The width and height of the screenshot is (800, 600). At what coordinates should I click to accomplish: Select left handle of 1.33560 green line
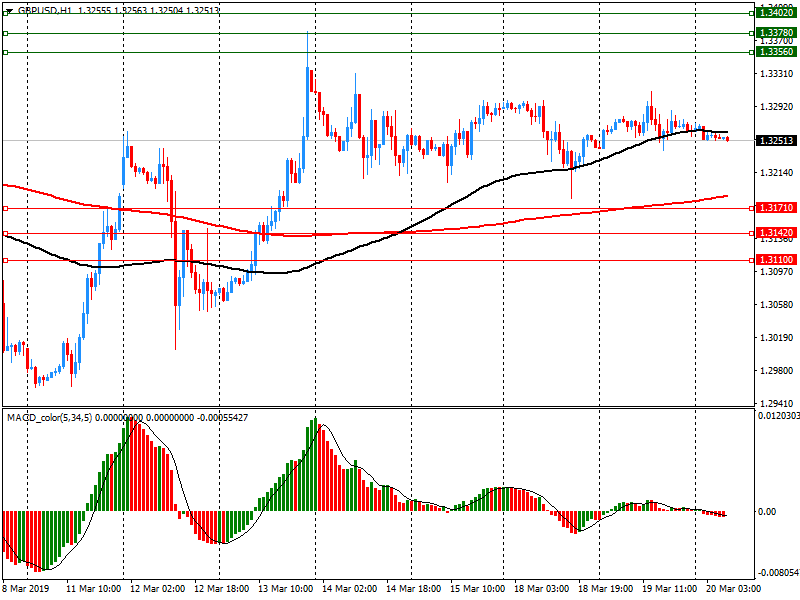[x=6, y=52]
